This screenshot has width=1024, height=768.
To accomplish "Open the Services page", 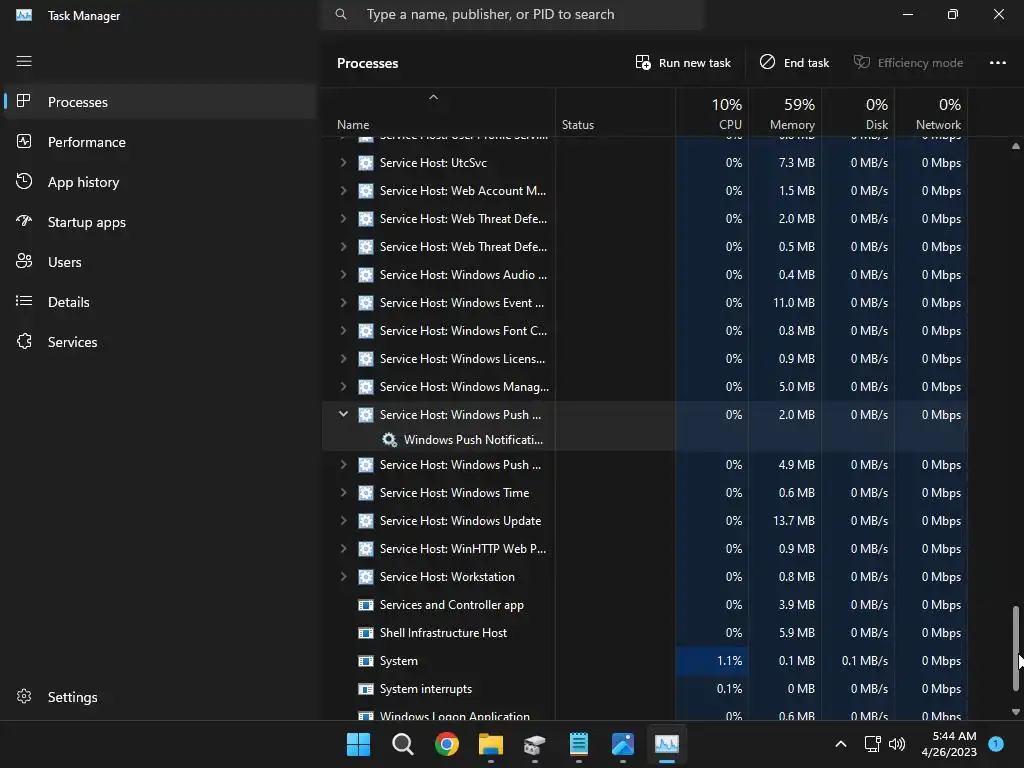I will (x=159, y=342).
